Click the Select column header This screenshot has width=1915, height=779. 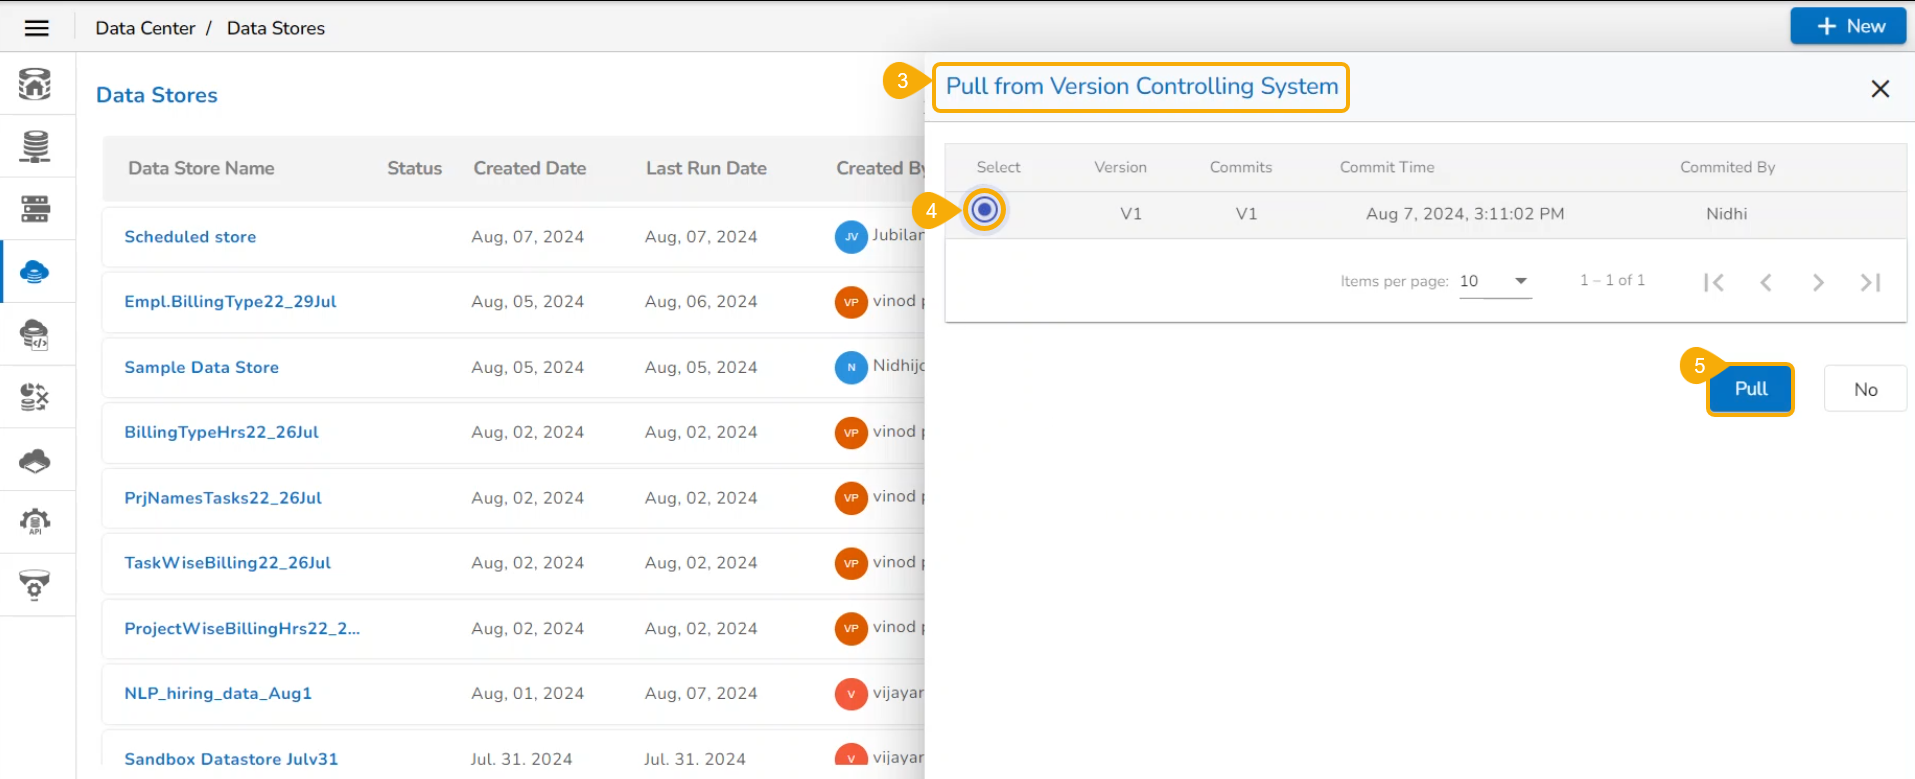click(998, 167)
